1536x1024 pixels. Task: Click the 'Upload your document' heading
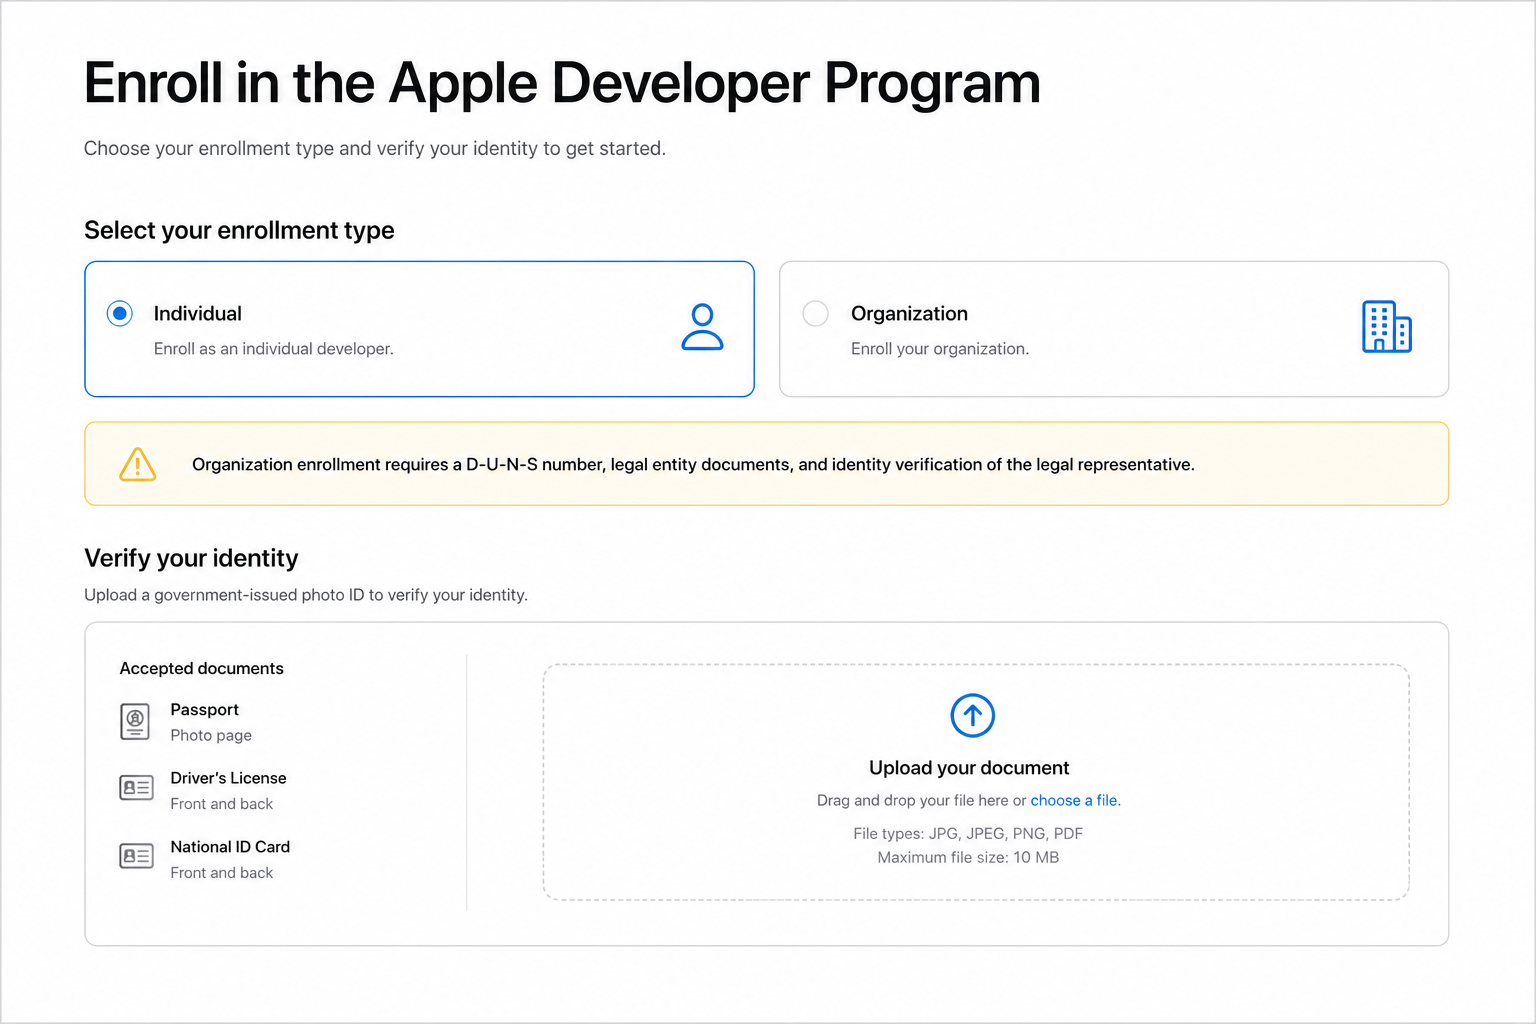969,768
